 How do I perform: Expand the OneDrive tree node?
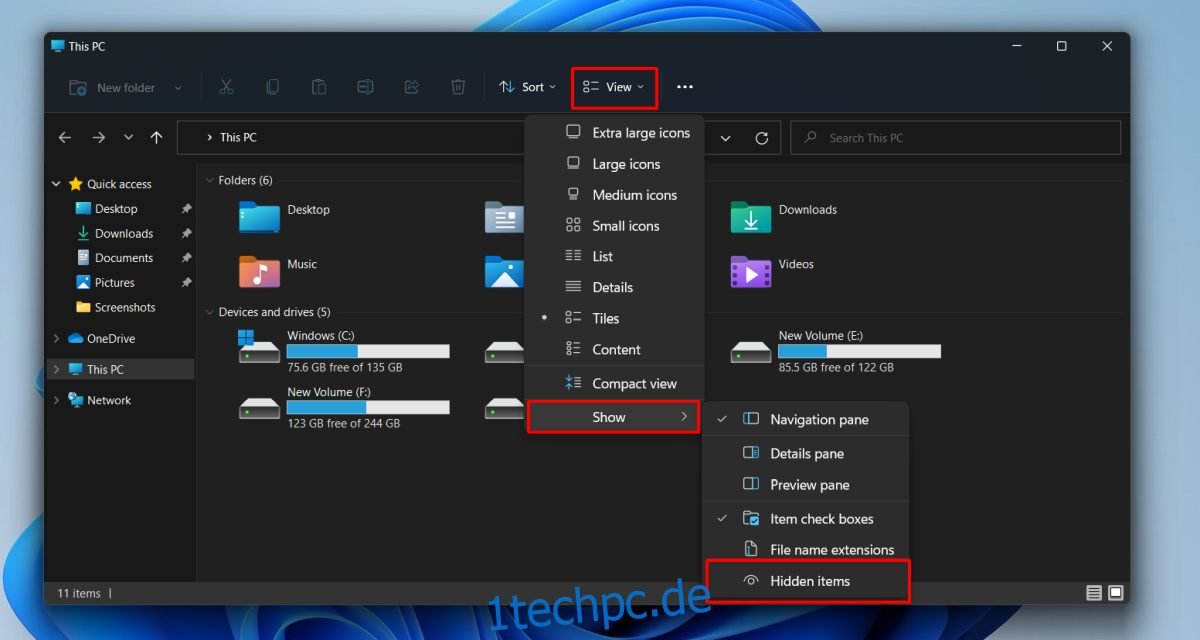(55, 338)
